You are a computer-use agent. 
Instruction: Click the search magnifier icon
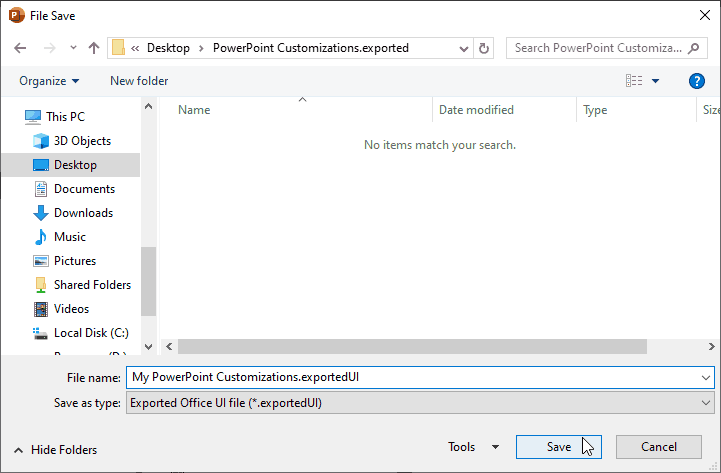693,48
